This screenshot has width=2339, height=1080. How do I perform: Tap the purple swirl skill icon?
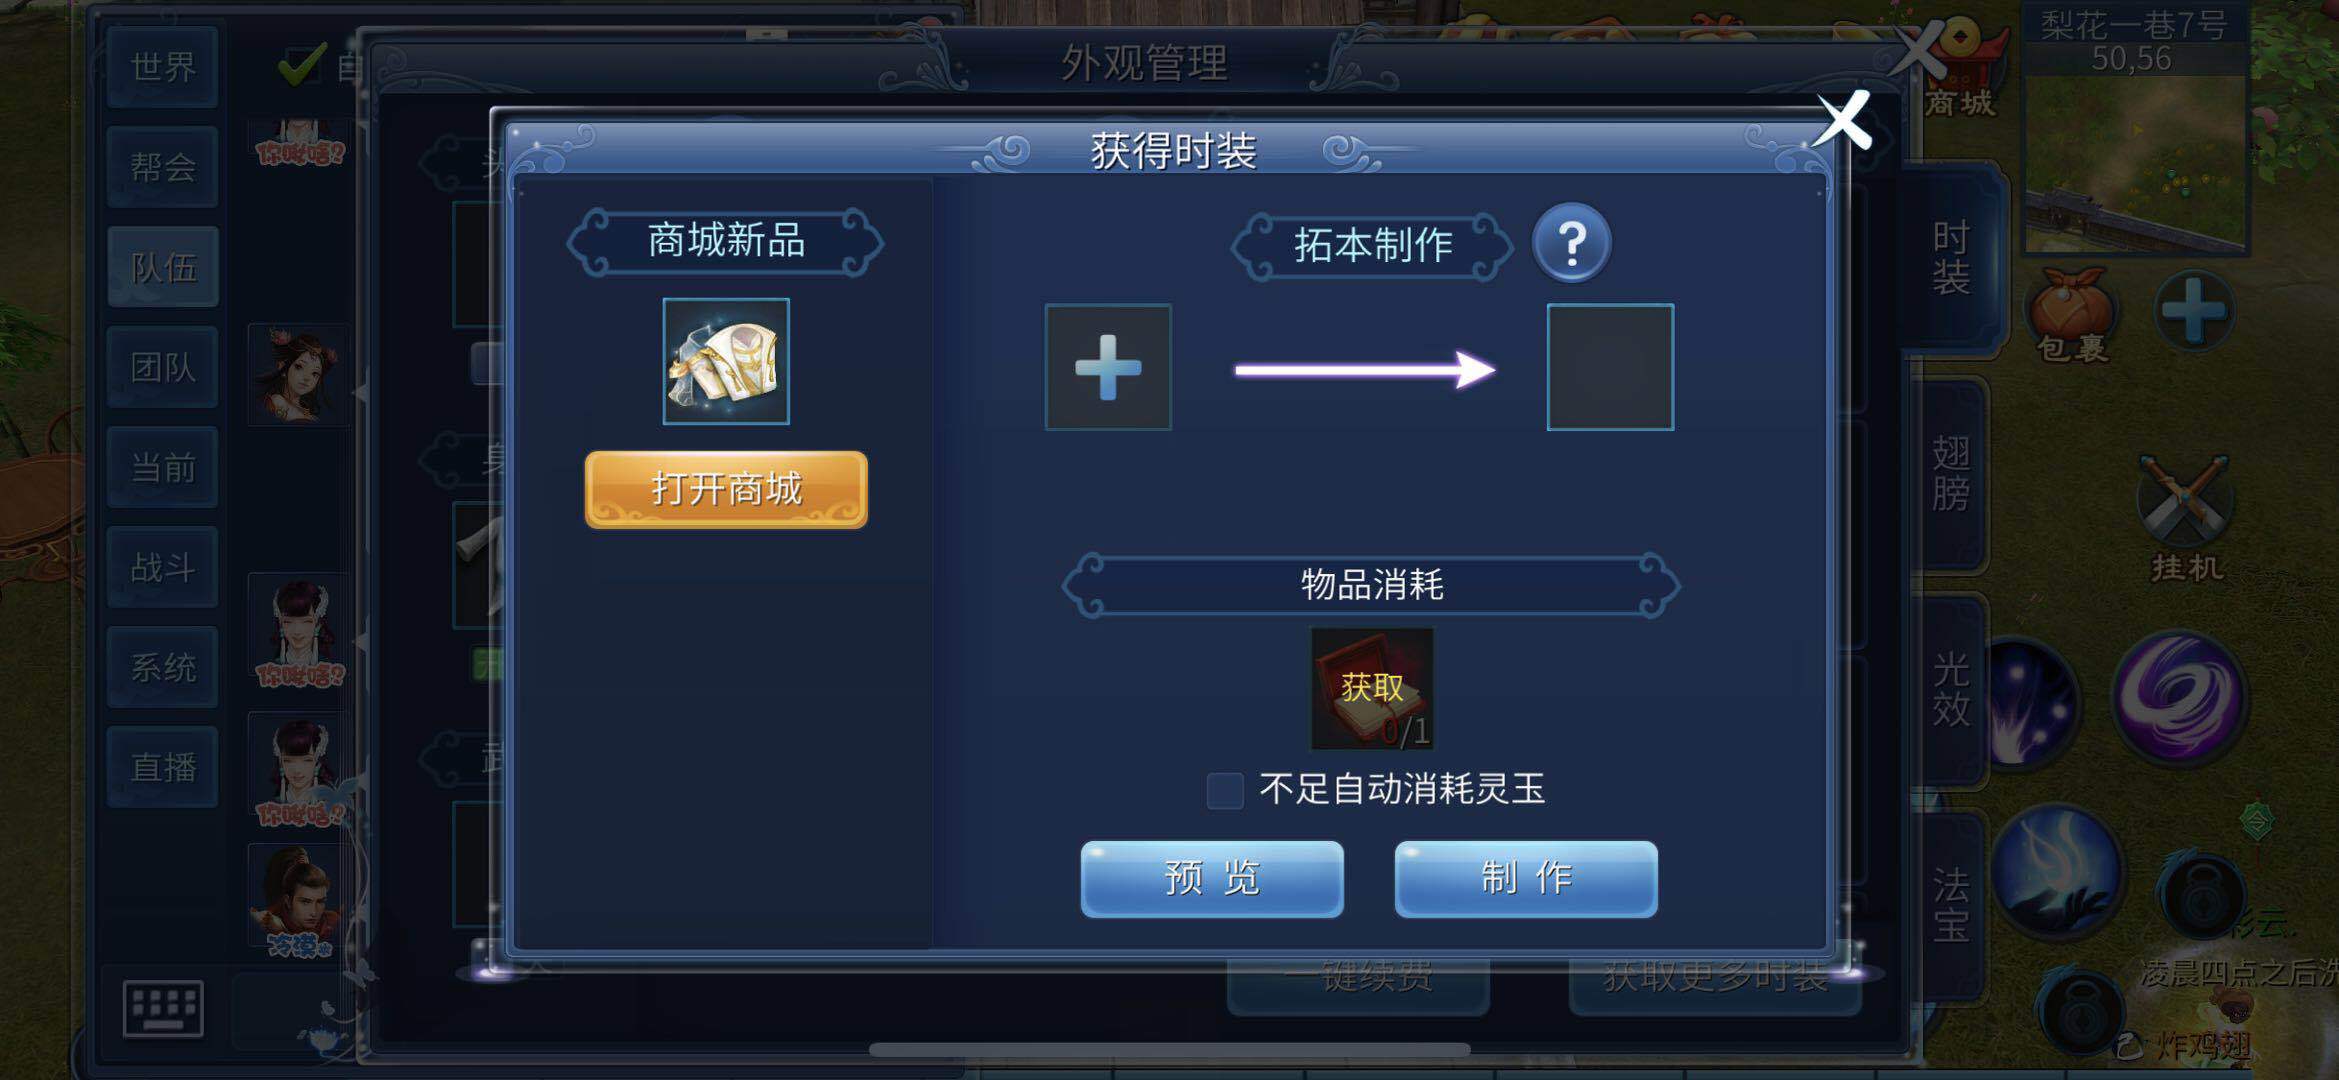(2179, 697)
